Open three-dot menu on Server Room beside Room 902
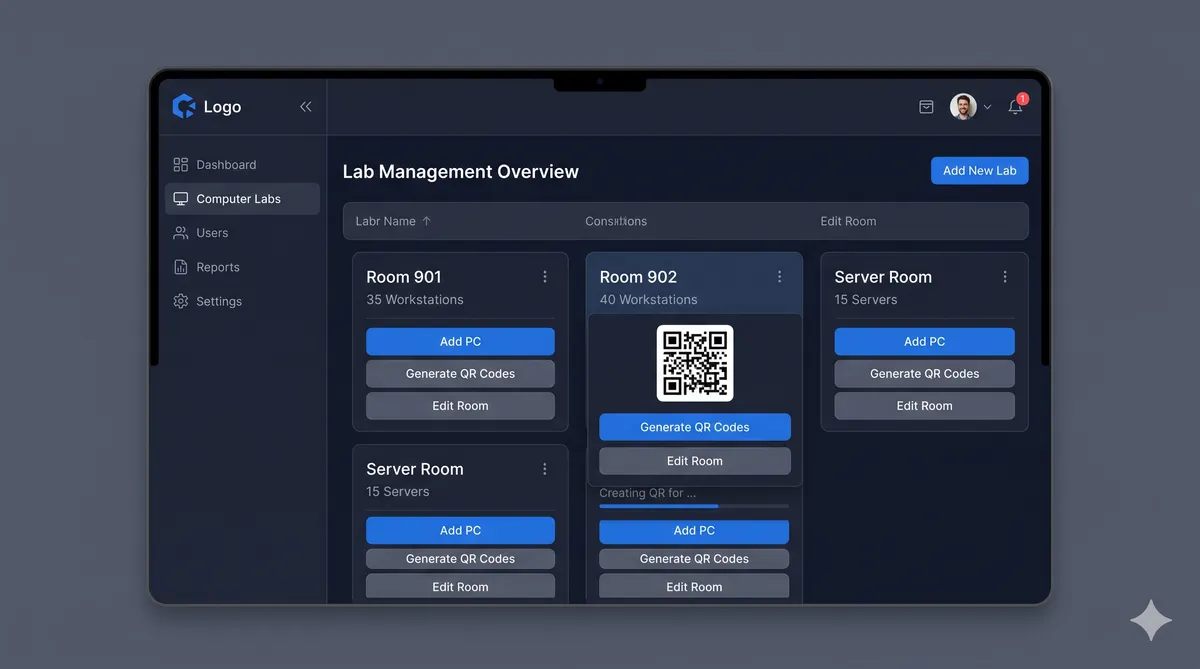Viewport: 1200px width, 669px height. coord(1005,277)
